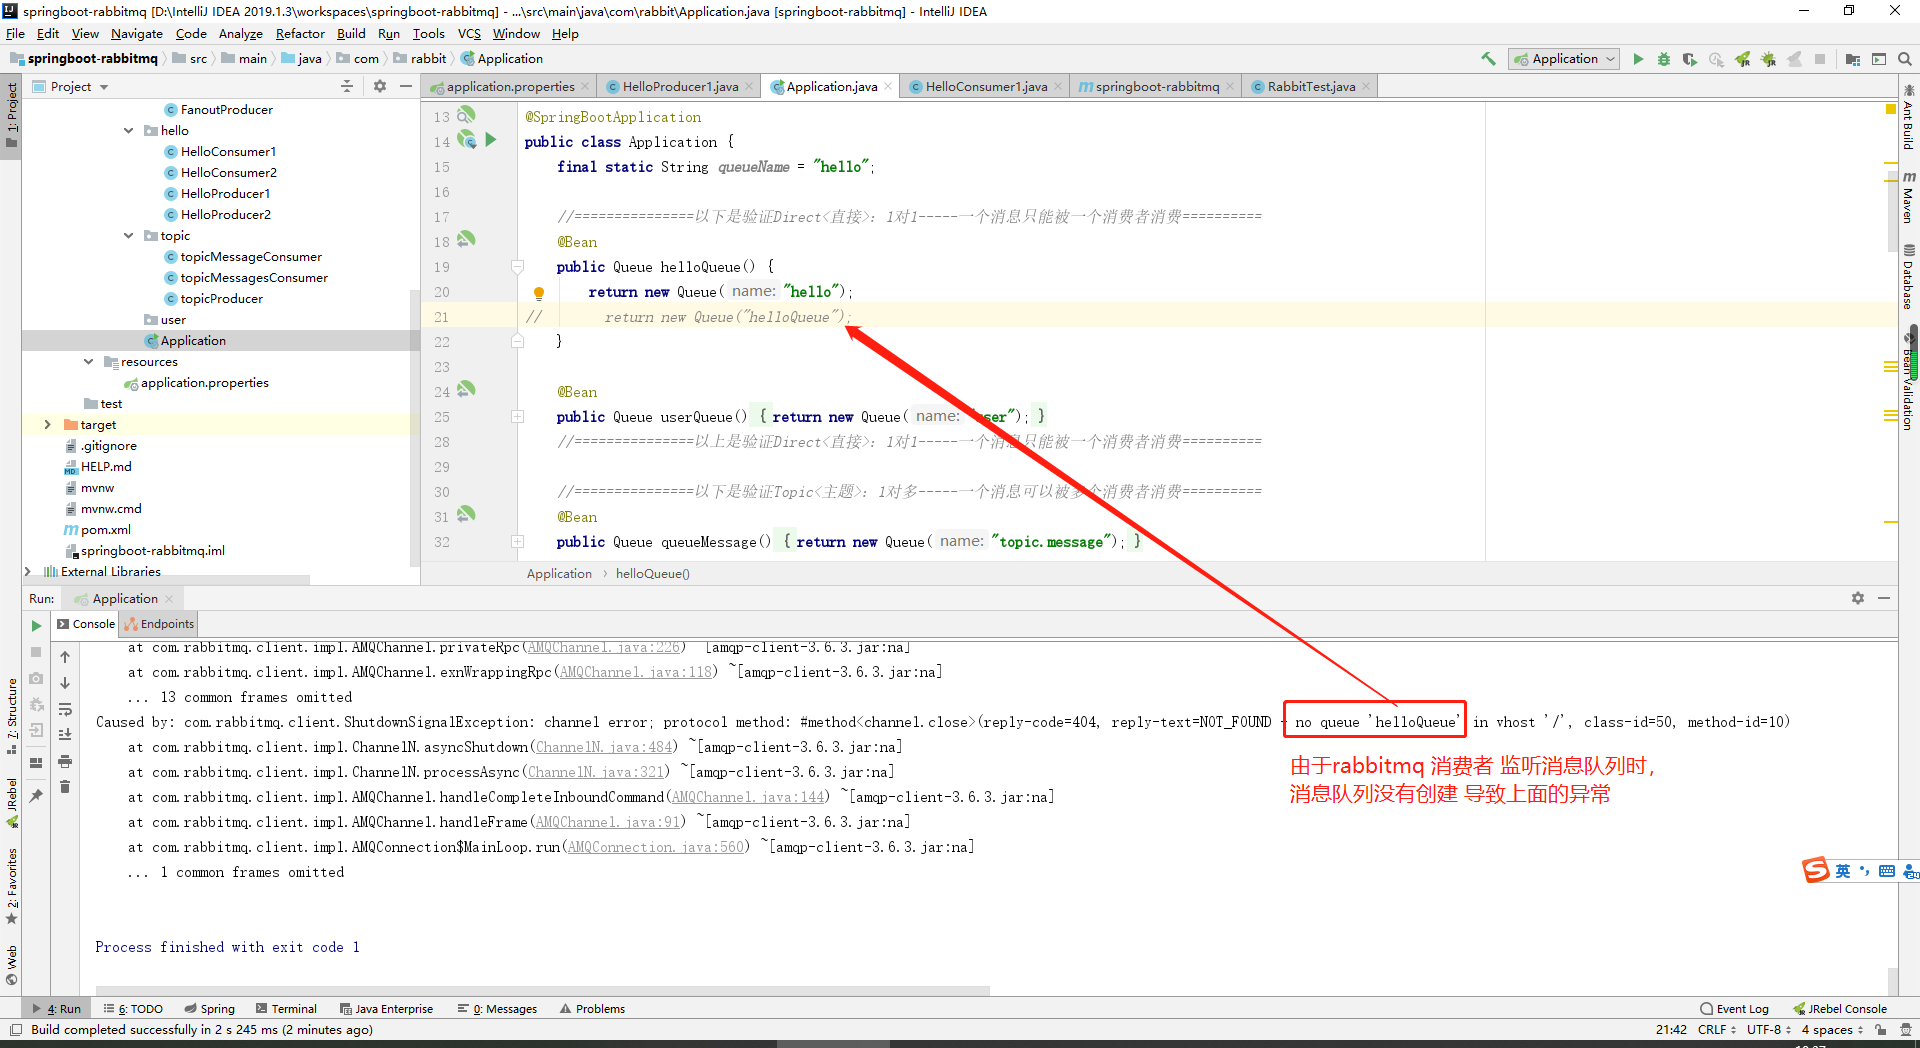Collapse the hello package in the Project tree
1920x1048 pixels.
click(128, 130)
